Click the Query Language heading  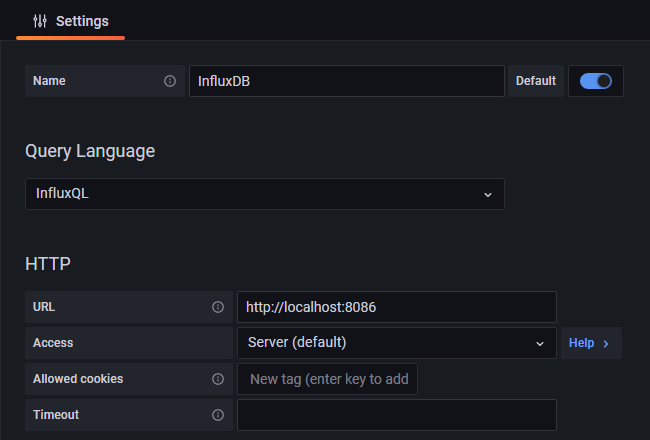(90, 151)
